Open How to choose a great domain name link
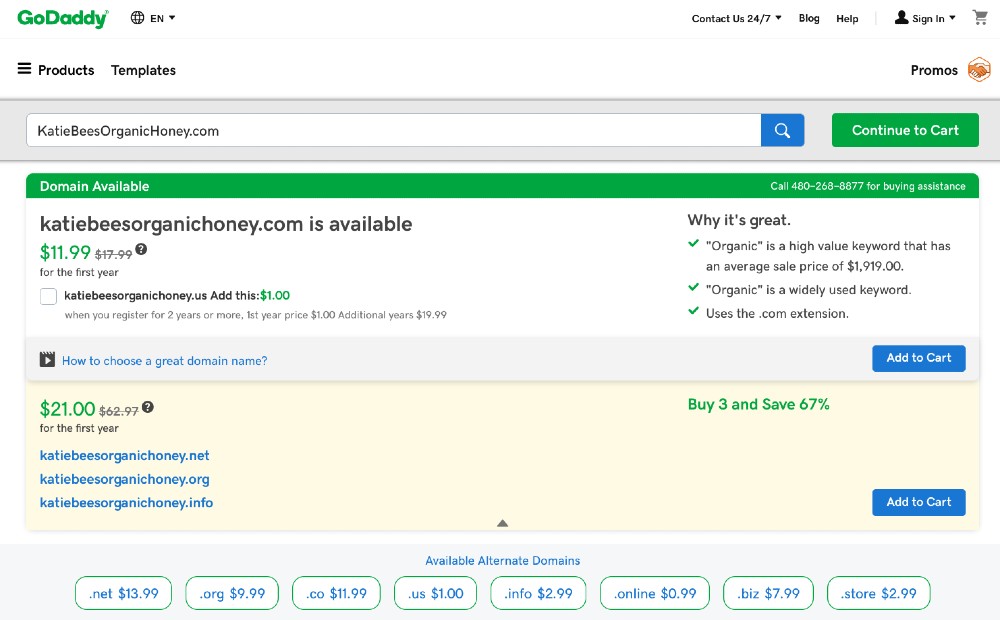The width and height of the screenshot is (1000, 620). pos(165,361)
